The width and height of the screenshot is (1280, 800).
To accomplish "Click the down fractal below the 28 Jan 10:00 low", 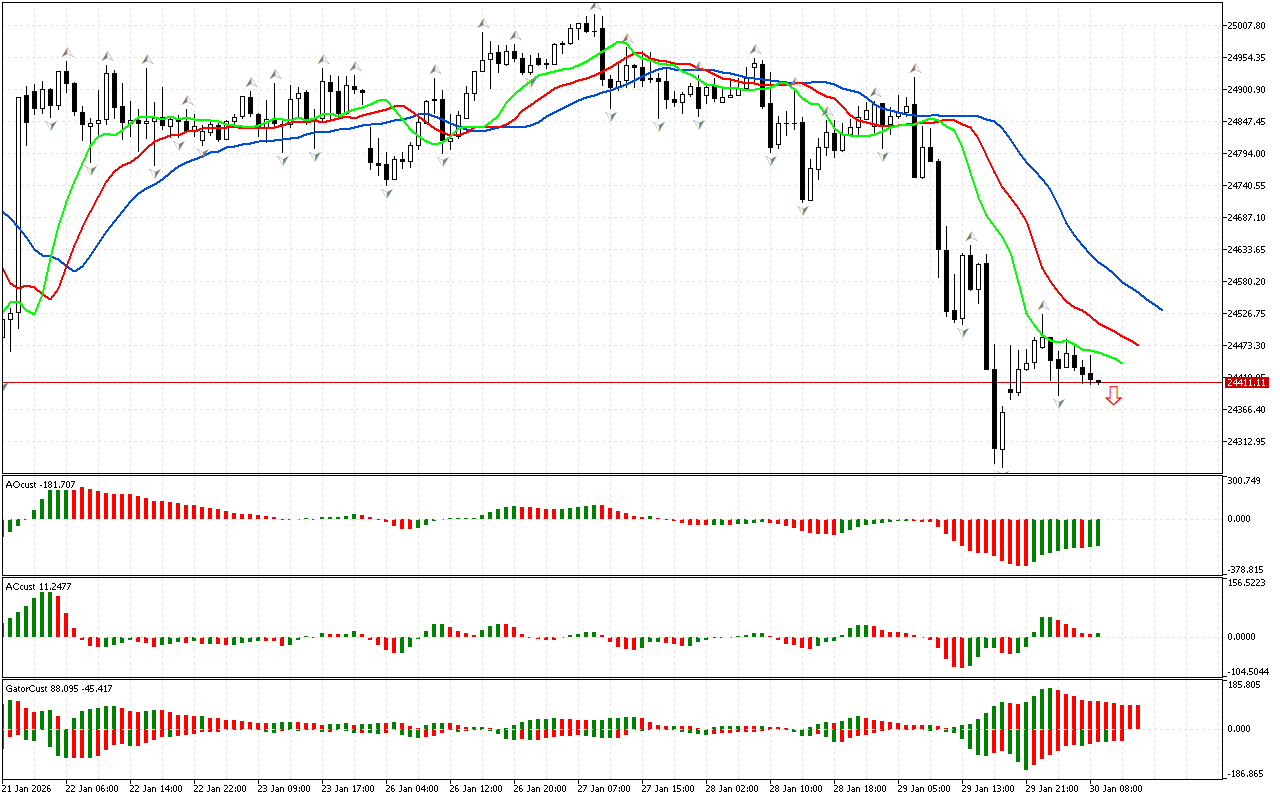I will point(803,209).
